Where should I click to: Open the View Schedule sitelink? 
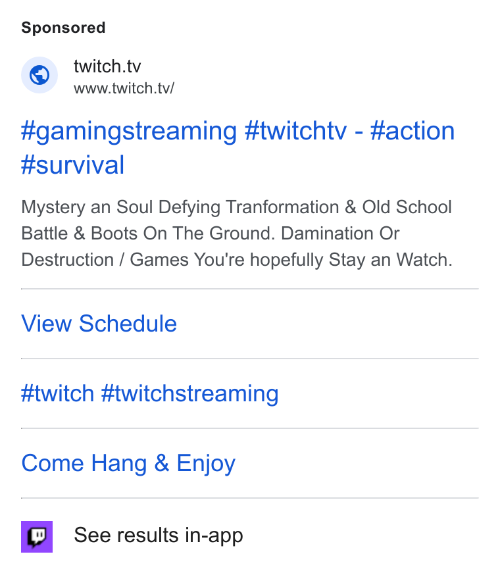[99, 323]
